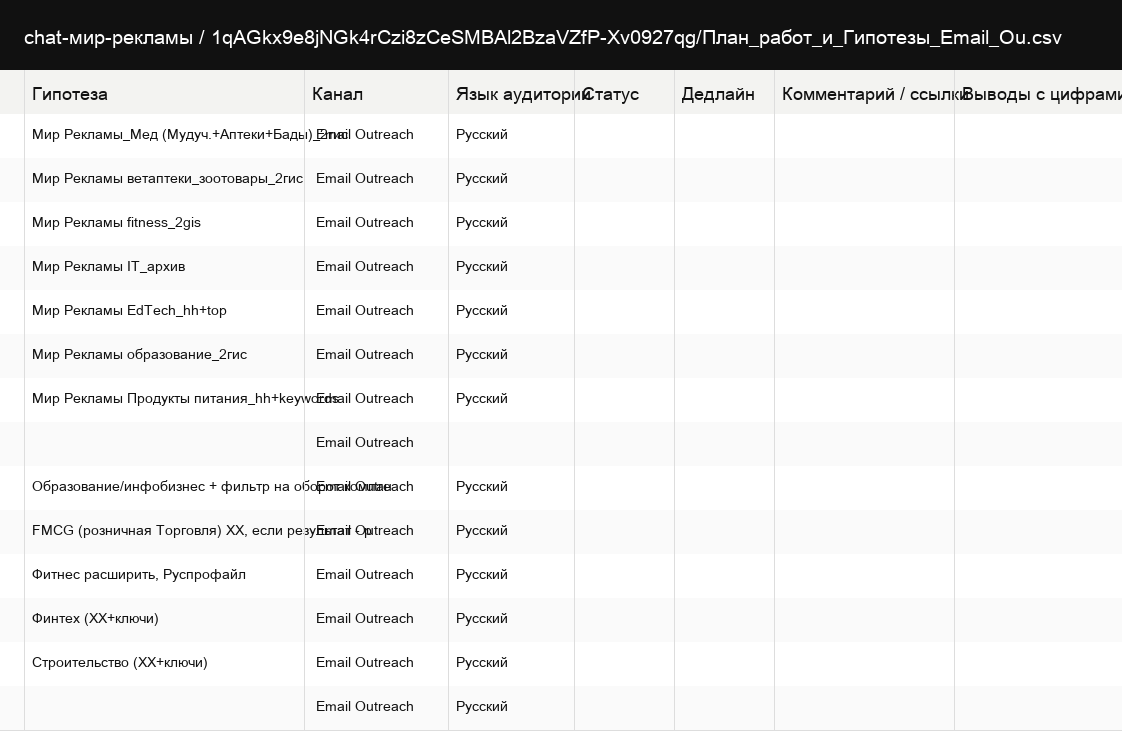Click the Фитнес расширить, Руспрофайл cell
1122x754 pixels.
click(165, 574)
